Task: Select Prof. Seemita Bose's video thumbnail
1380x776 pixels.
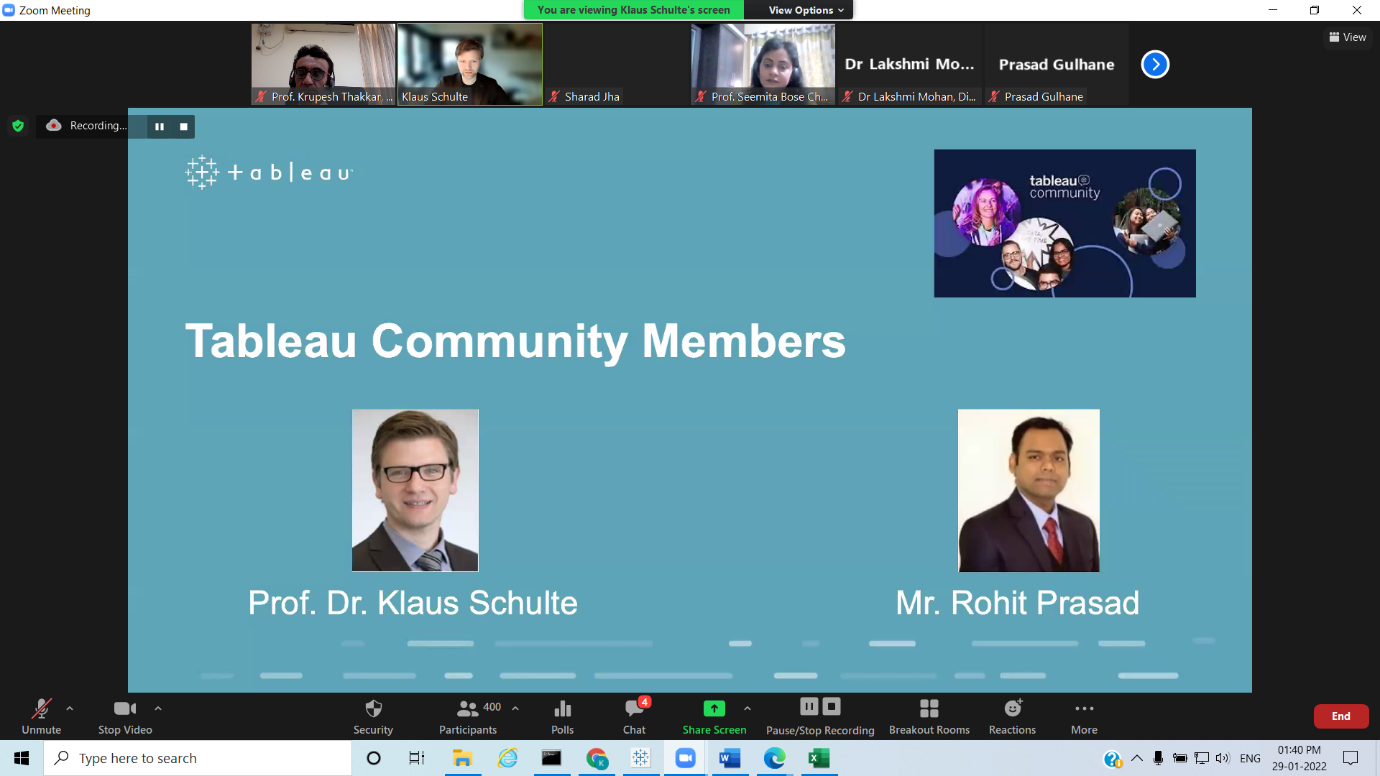Action: tap(762, 64)
